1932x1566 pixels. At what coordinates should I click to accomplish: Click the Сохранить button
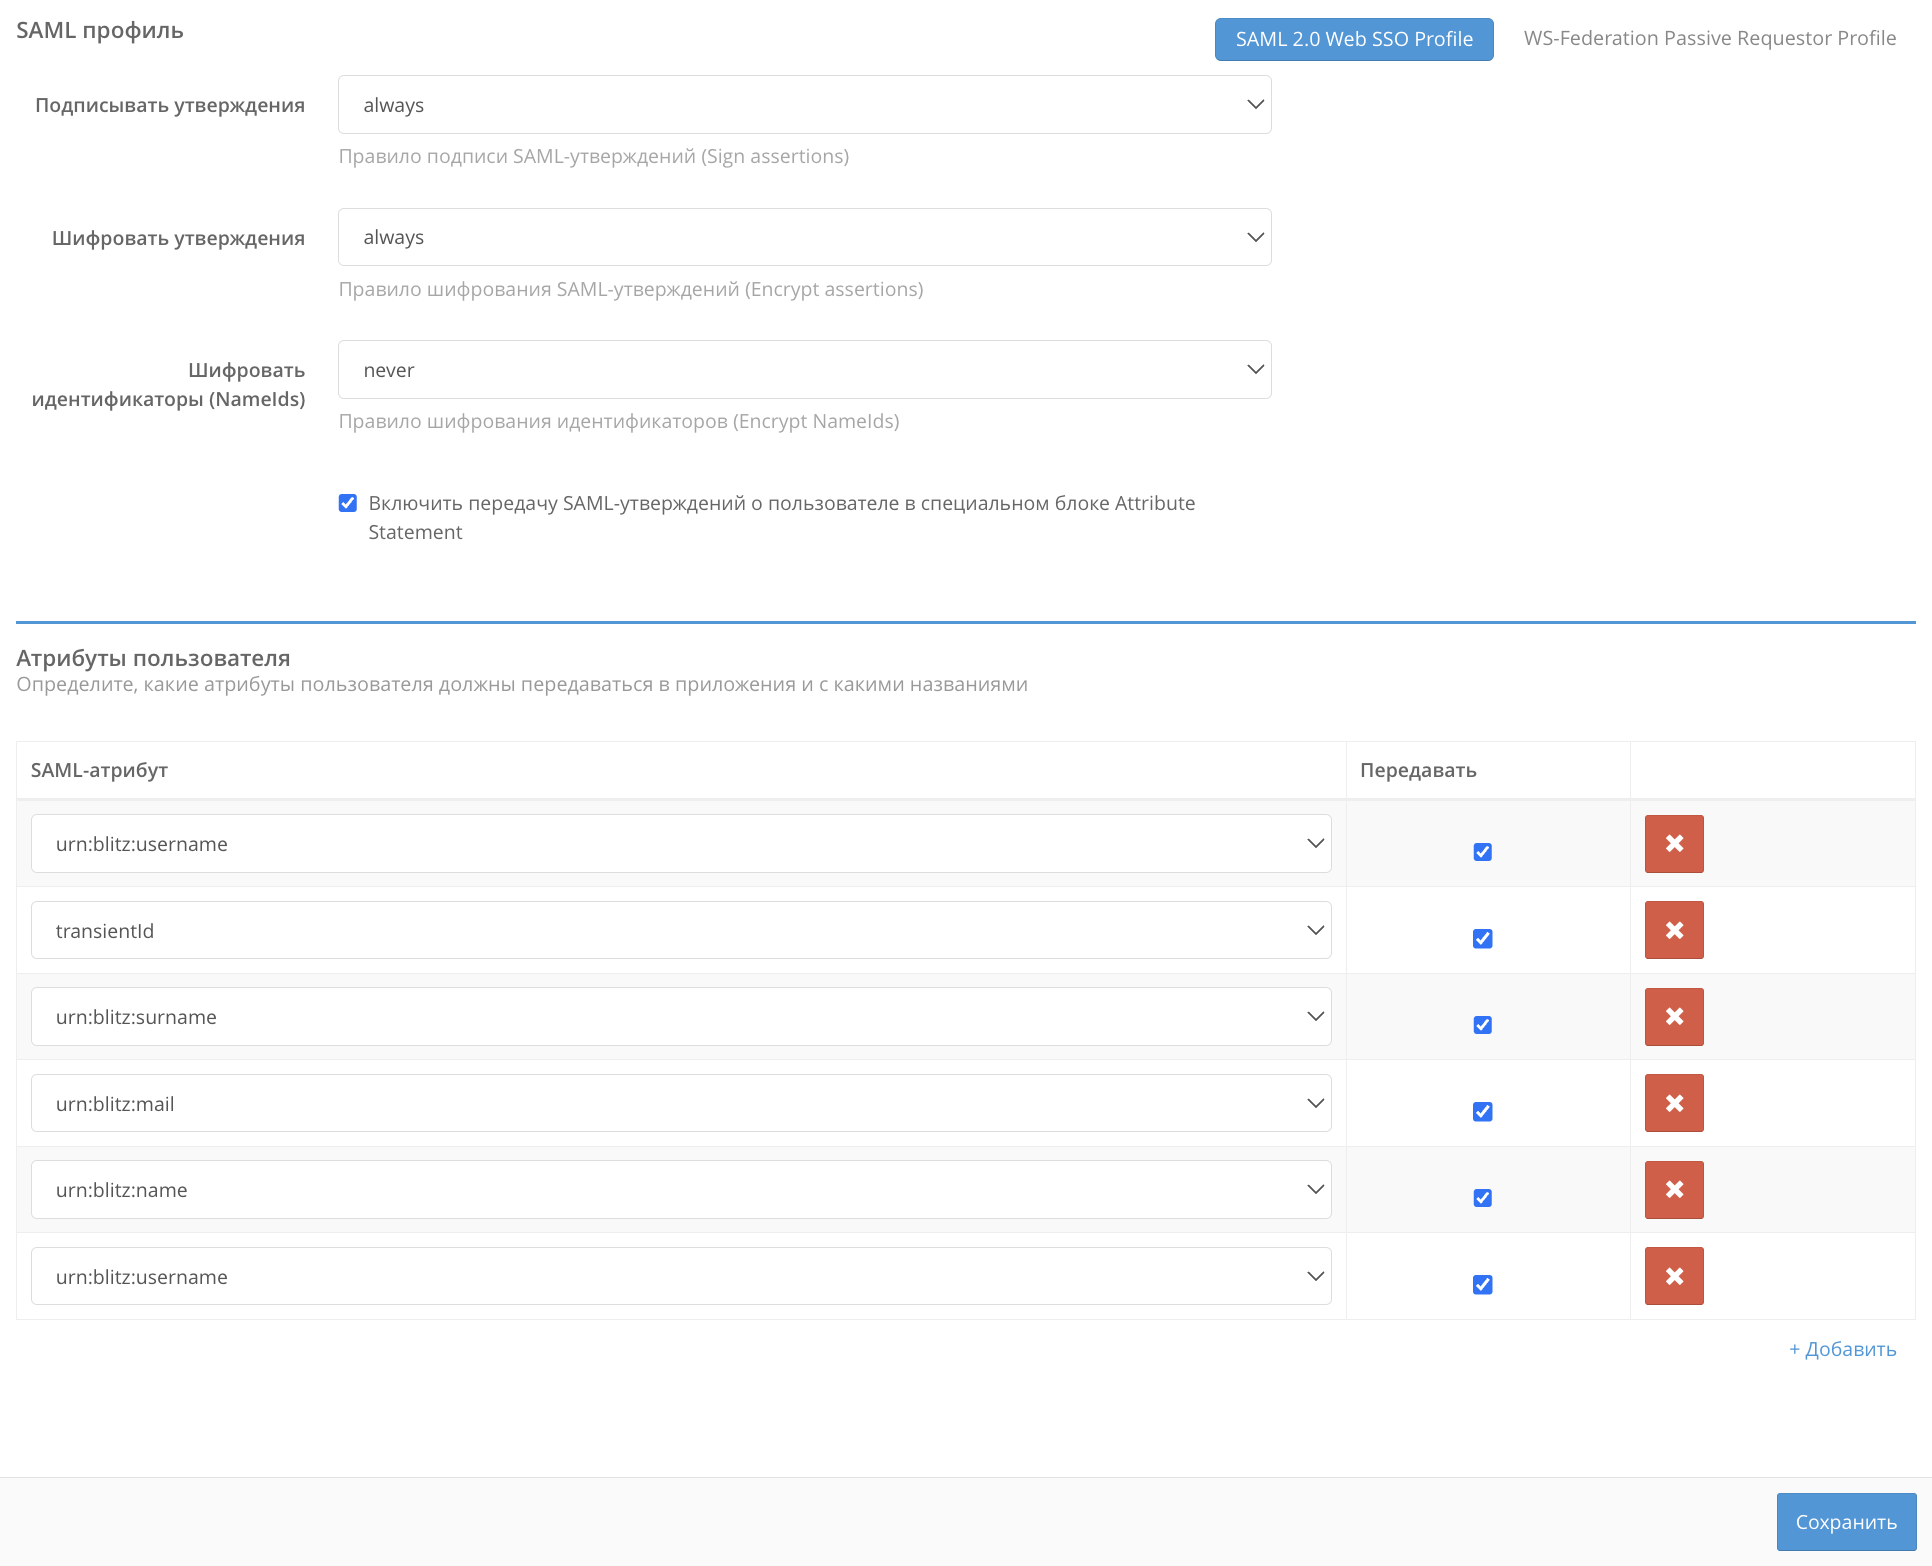pos(1845,1522)
